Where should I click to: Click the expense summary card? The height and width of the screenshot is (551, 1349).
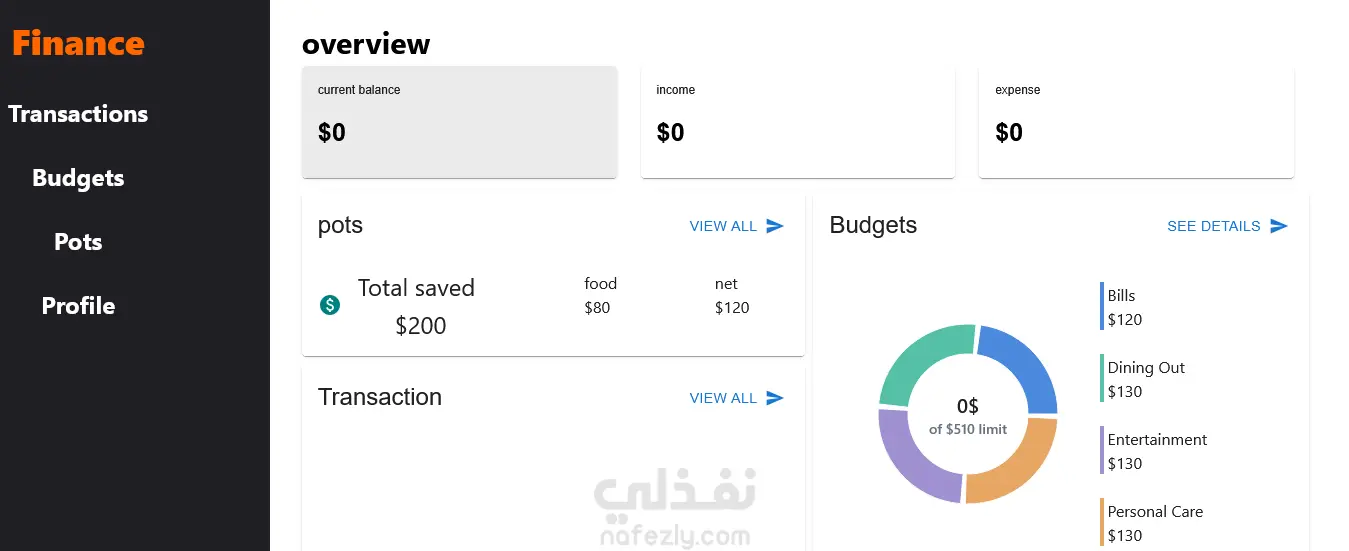click(1136, 122)
